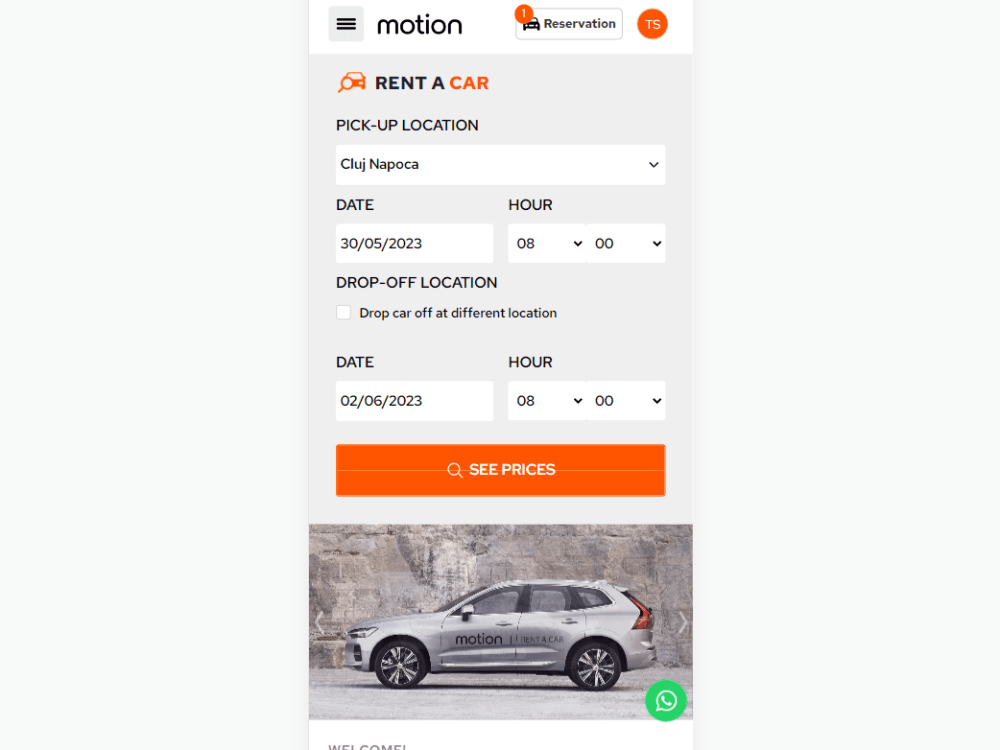Open the TS user profile avatar
This screenshot has height=750, width=1000.
pos(652,24)
